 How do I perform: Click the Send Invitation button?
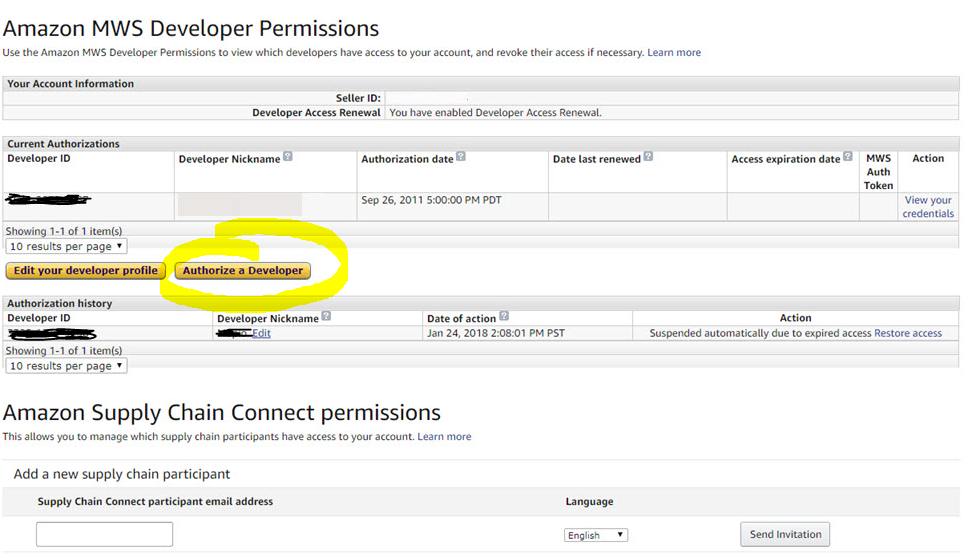click(x=785, y=534)
